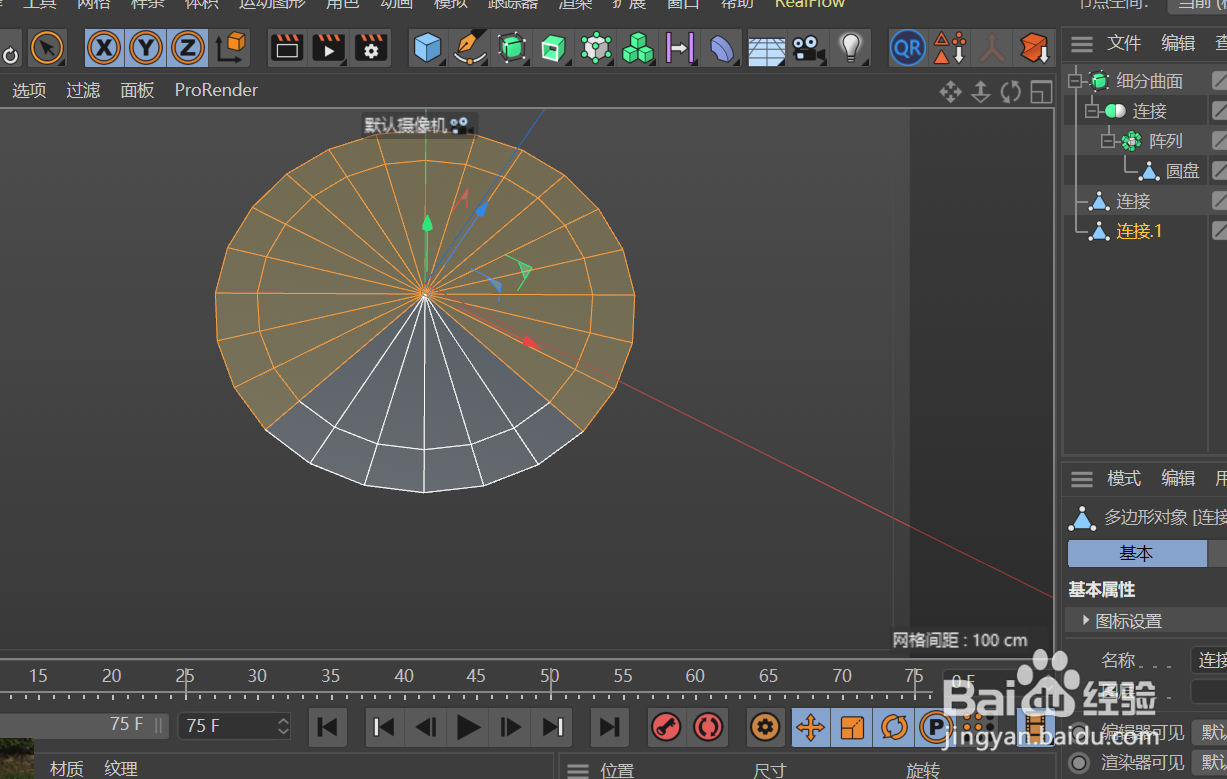Click the 基本 button in the attributes panel

(x=1136, y=553)
